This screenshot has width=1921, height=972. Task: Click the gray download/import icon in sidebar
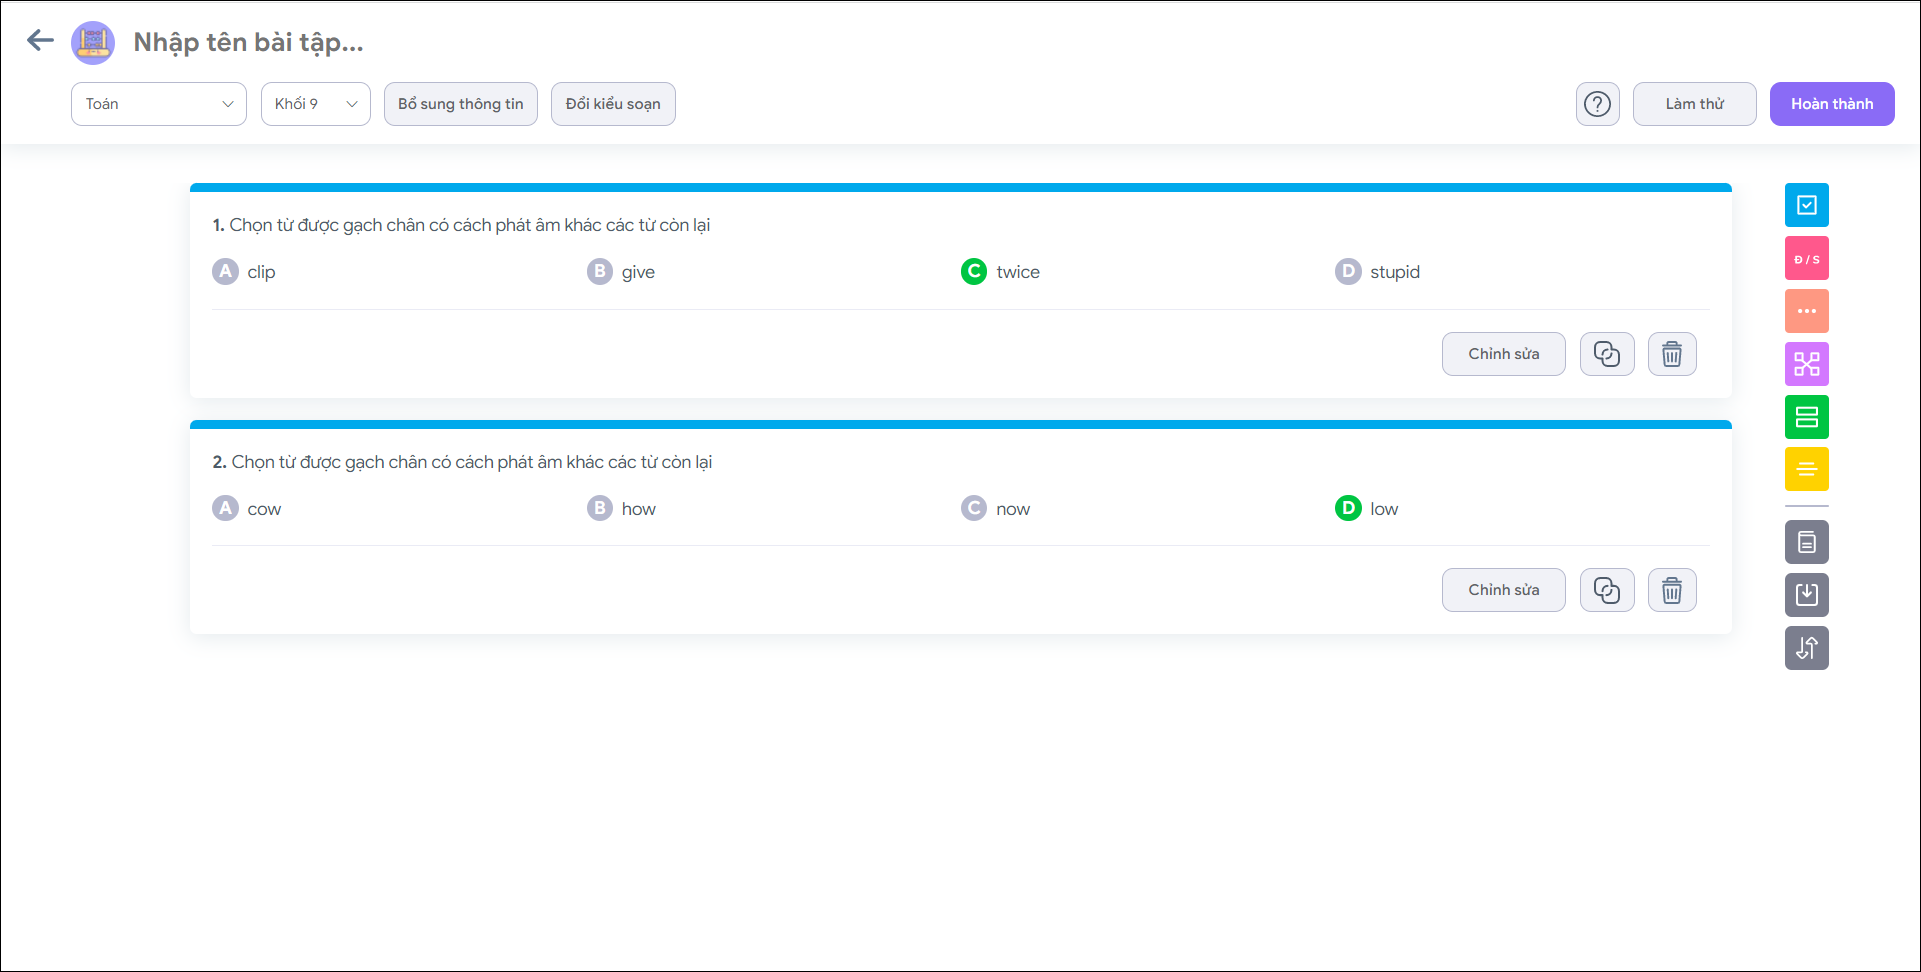pyautogui.click(x=1806, y=595)
